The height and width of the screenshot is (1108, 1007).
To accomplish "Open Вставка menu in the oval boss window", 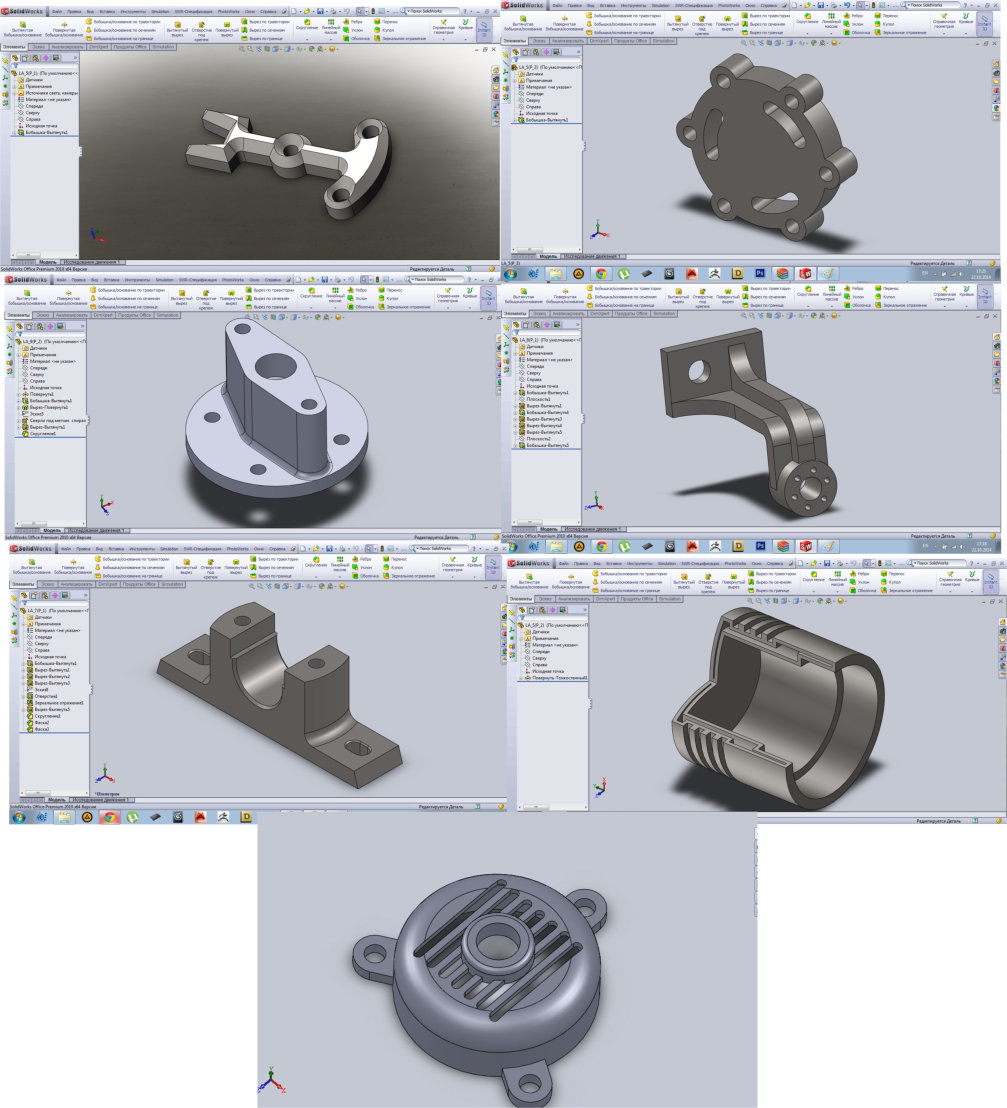I will (x=112, y=280).
